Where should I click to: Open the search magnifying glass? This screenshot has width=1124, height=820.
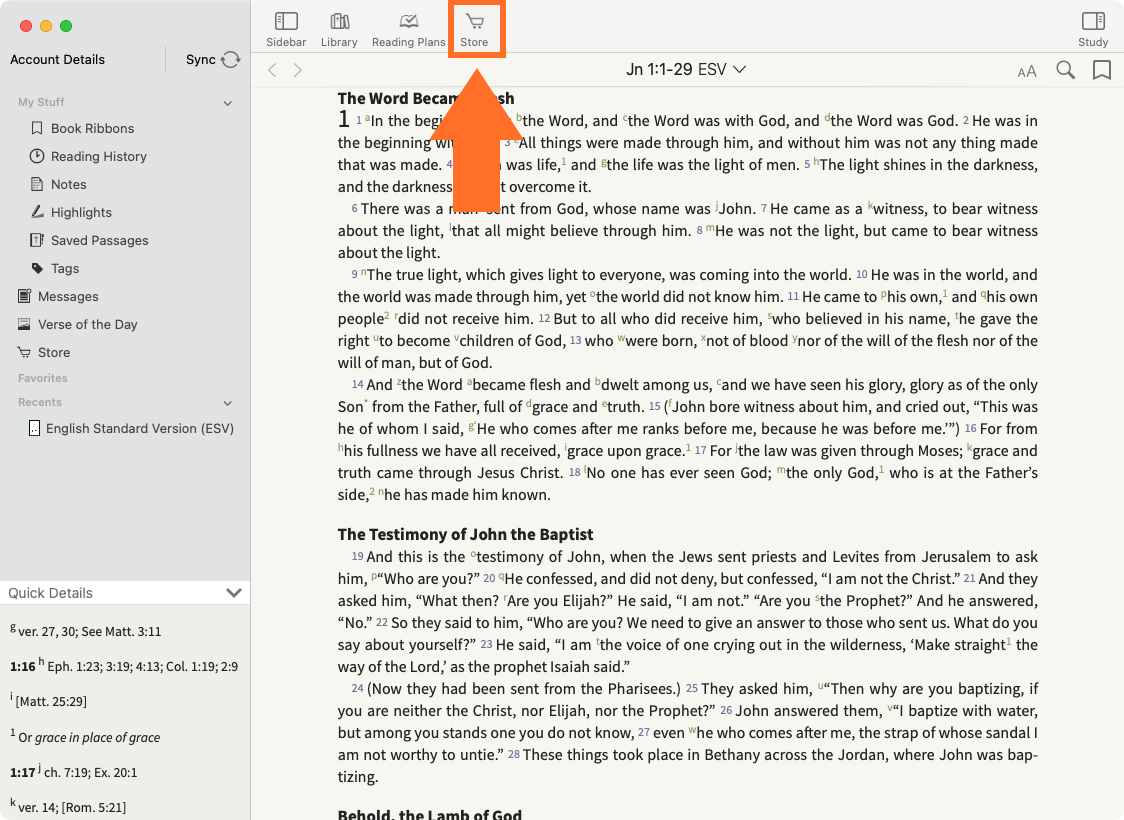tap(1066, 70)
